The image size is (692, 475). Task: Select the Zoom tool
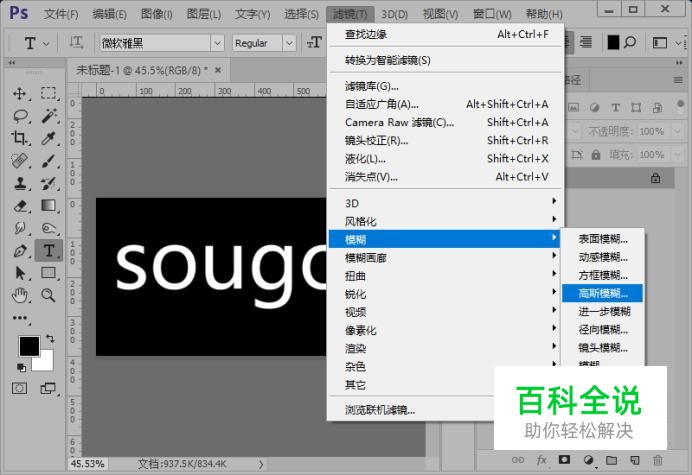coord(49,295)
